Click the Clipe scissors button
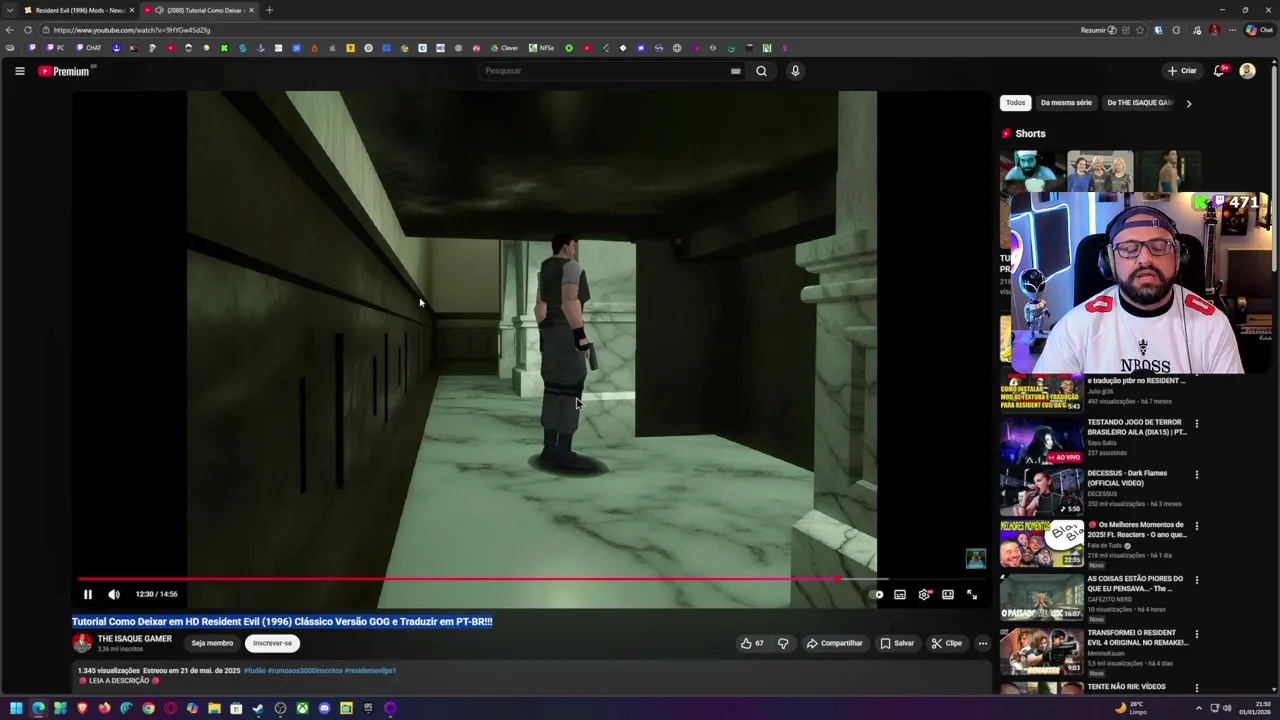The image size is (1280, 720). [x=946, y=643]
